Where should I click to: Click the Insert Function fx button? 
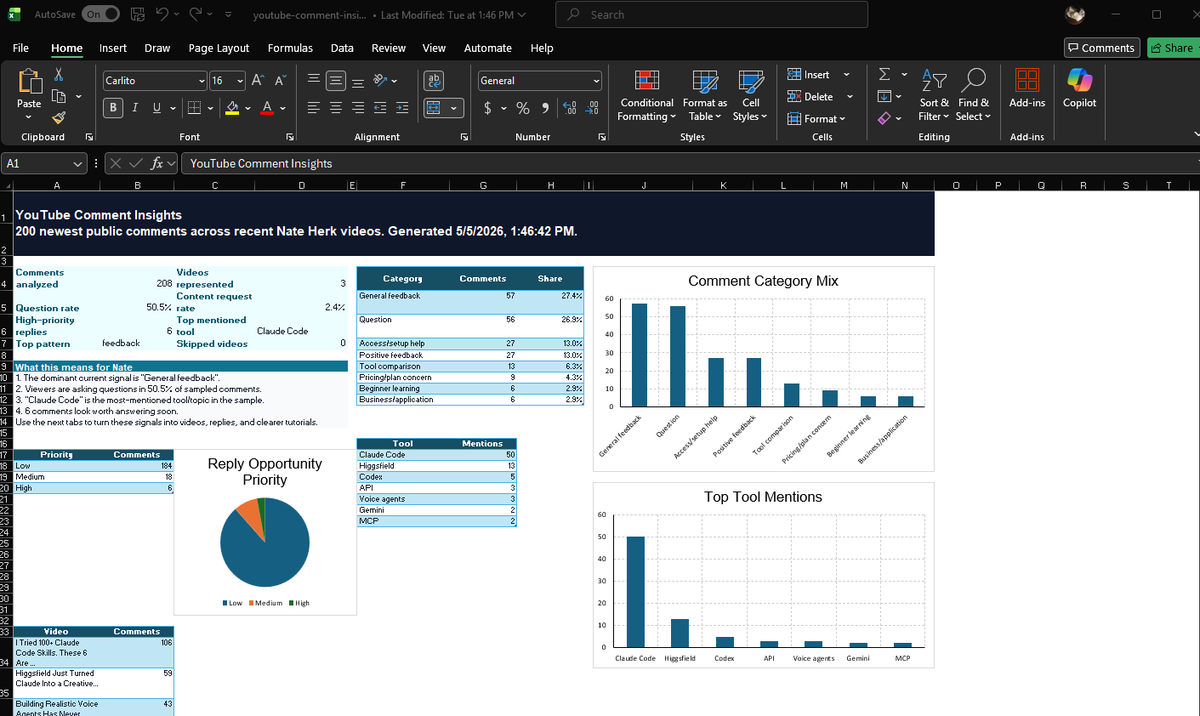coord(157,163)
